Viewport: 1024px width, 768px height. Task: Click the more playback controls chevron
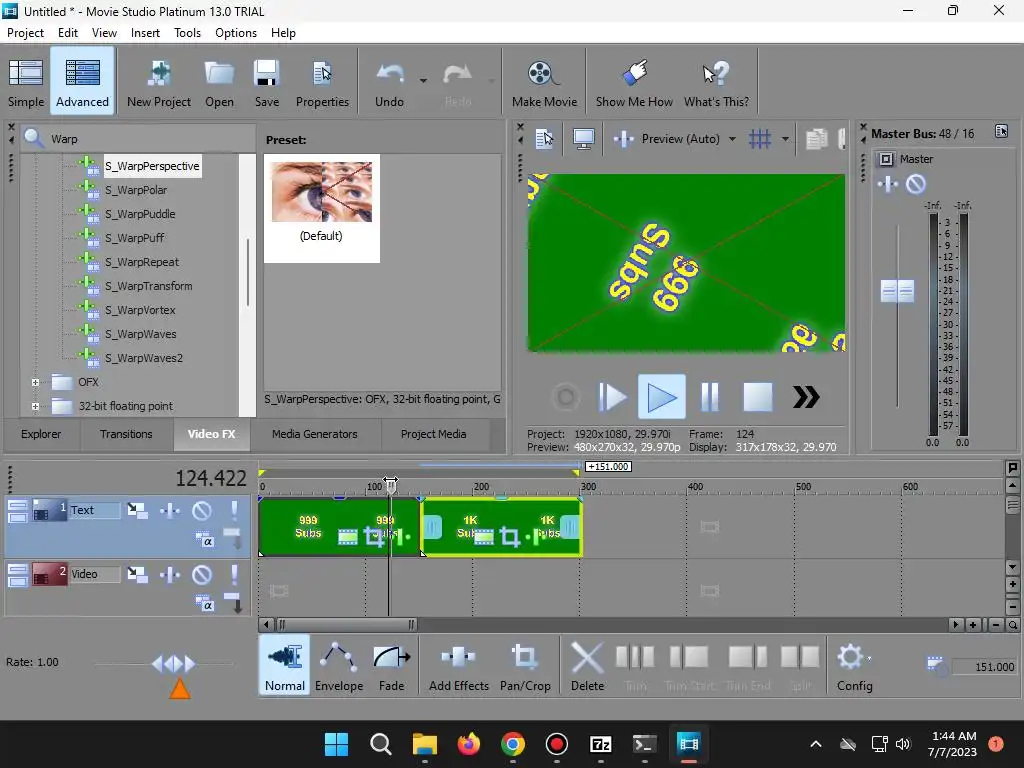click(x=806, y=396)
